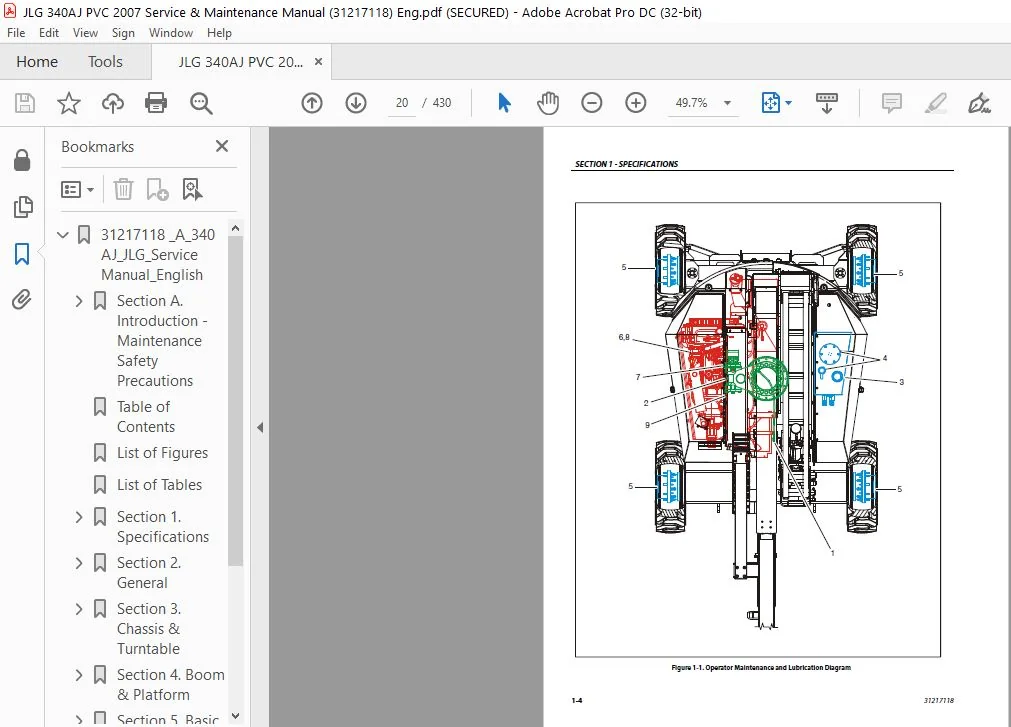This screenshot has width=1011, height=727.
Task: Open the Page Thumbnails sidebar icon
Action: tap(22, 207)
